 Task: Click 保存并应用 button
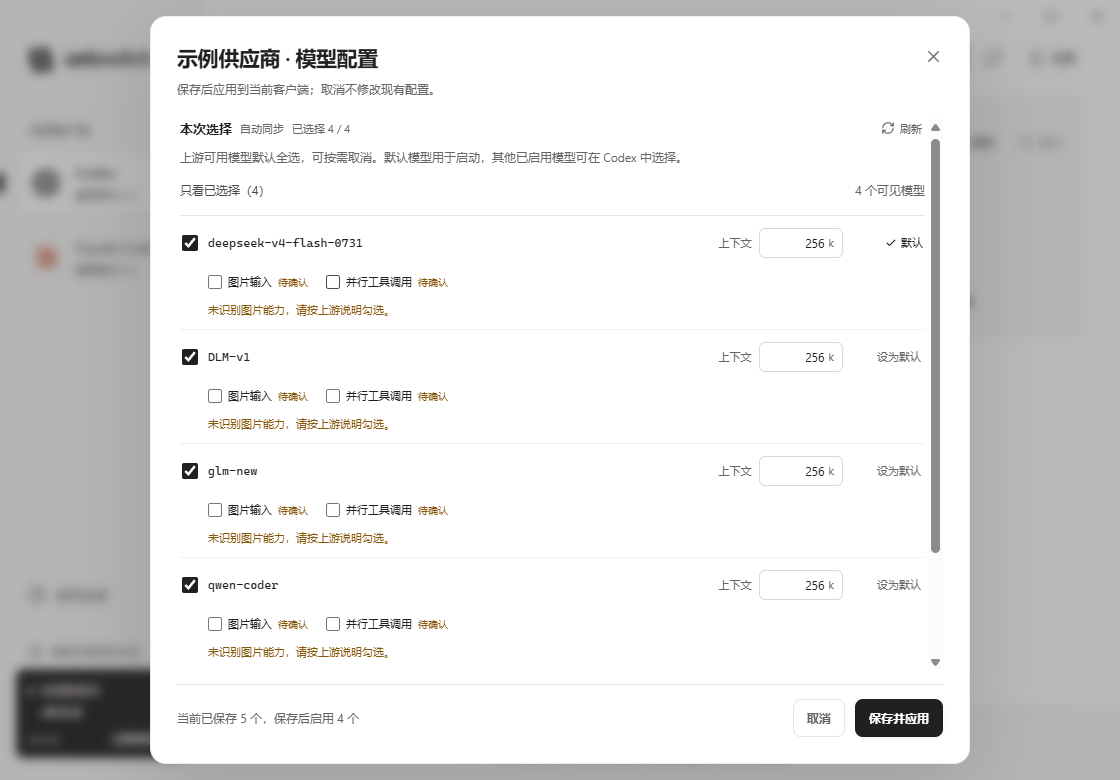click(899, 718)
